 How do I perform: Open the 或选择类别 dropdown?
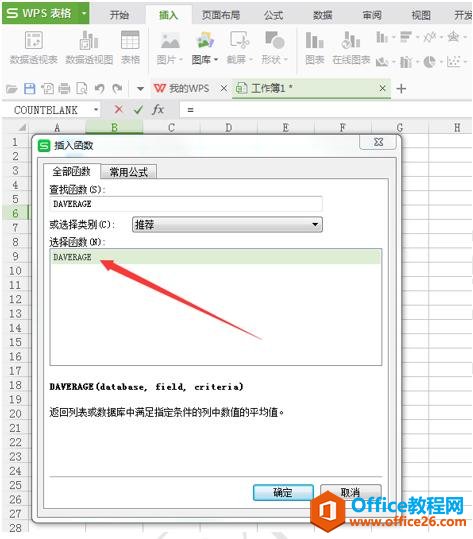(x=227, y=225)
